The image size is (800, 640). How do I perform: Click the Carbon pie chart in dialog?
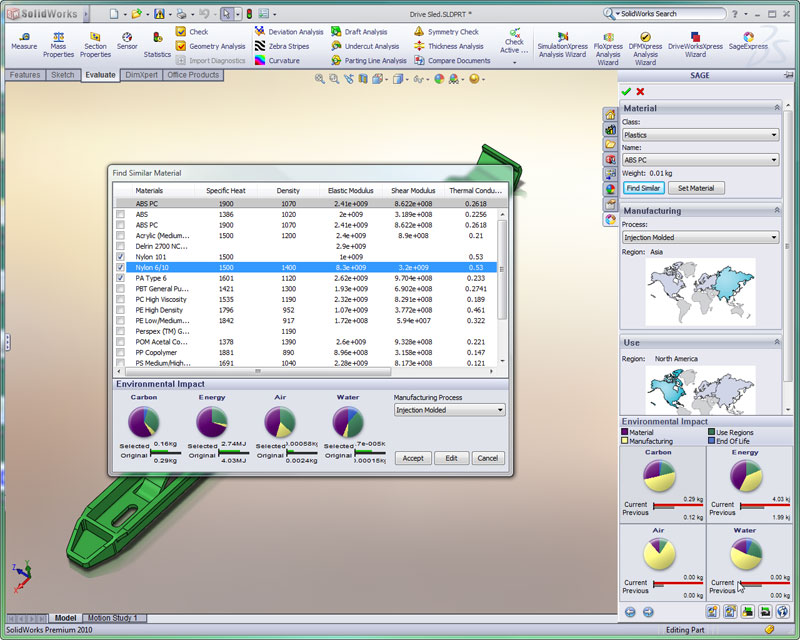point(144,421)
